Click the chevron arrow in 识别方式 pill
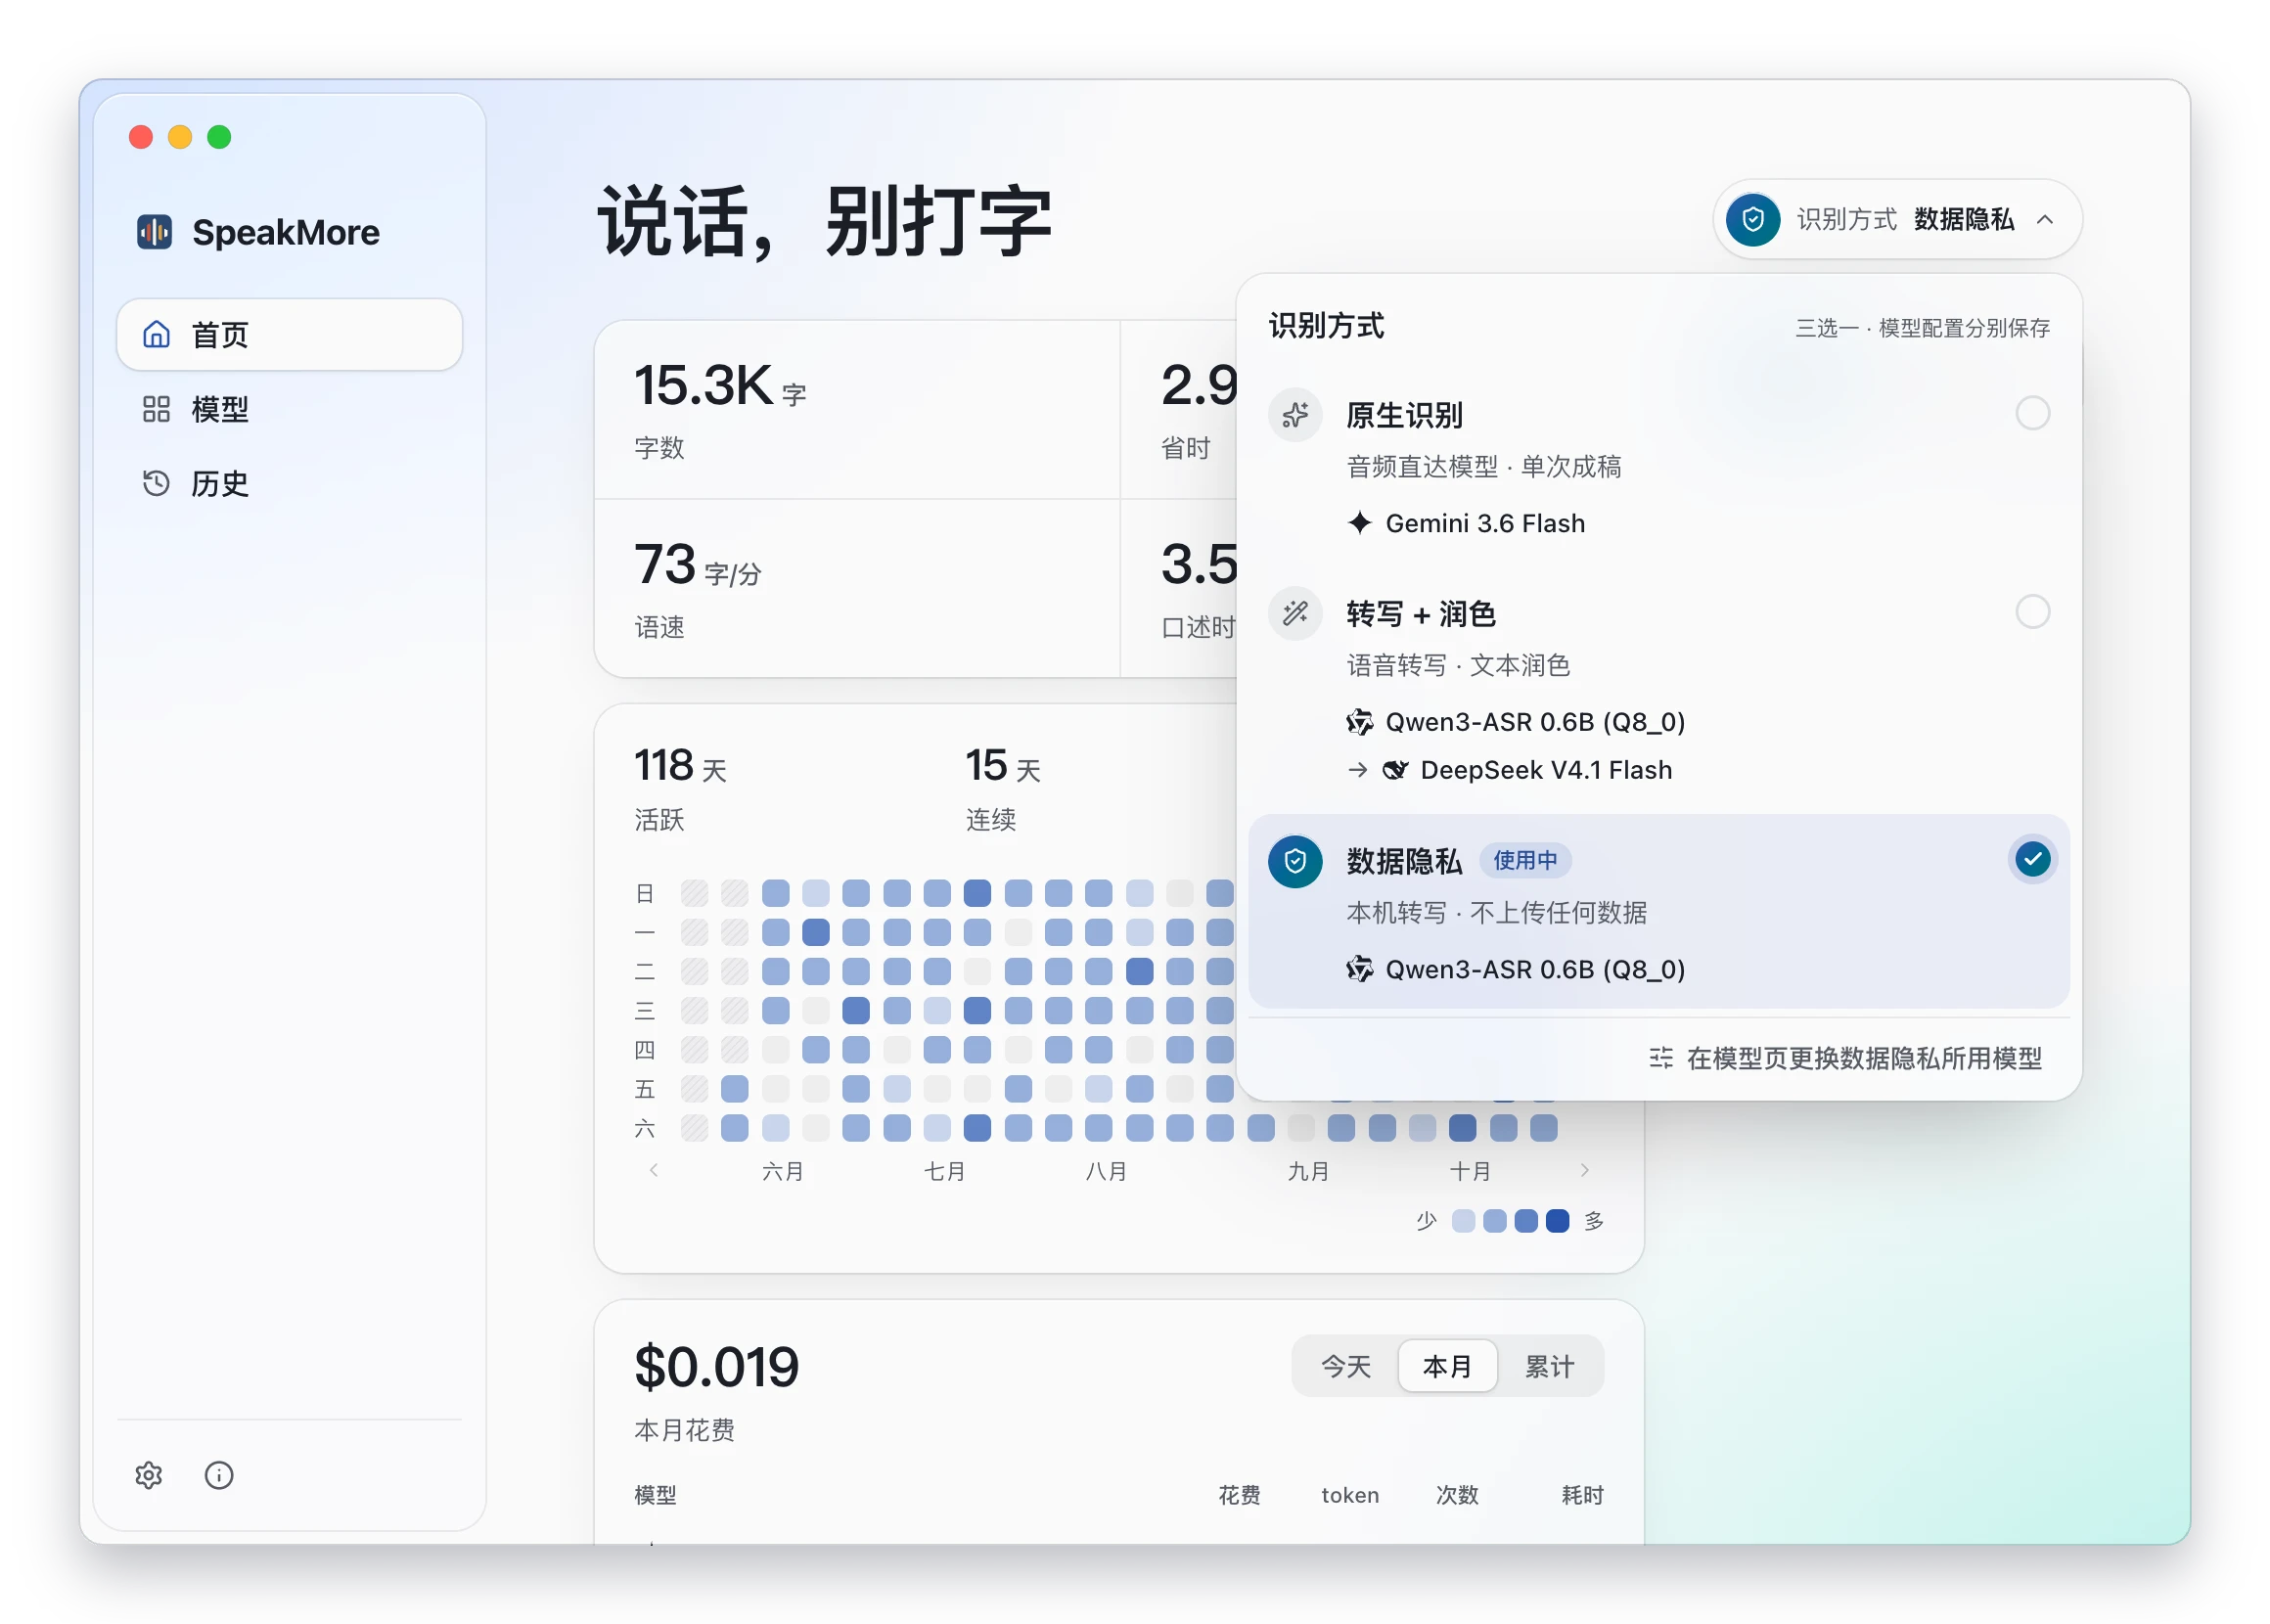Screen dimensions: 2270x1624 (2045, 219)
